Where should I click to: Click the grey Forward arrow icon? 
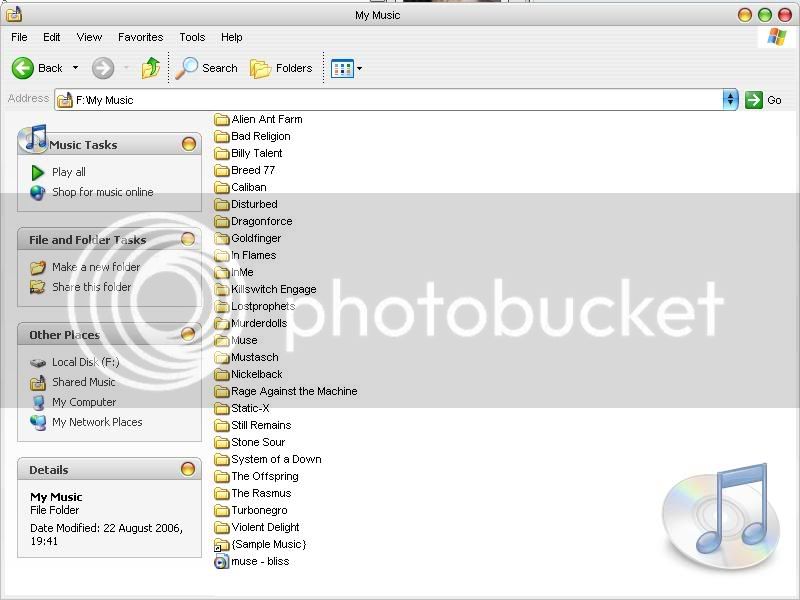click(103, 68)
